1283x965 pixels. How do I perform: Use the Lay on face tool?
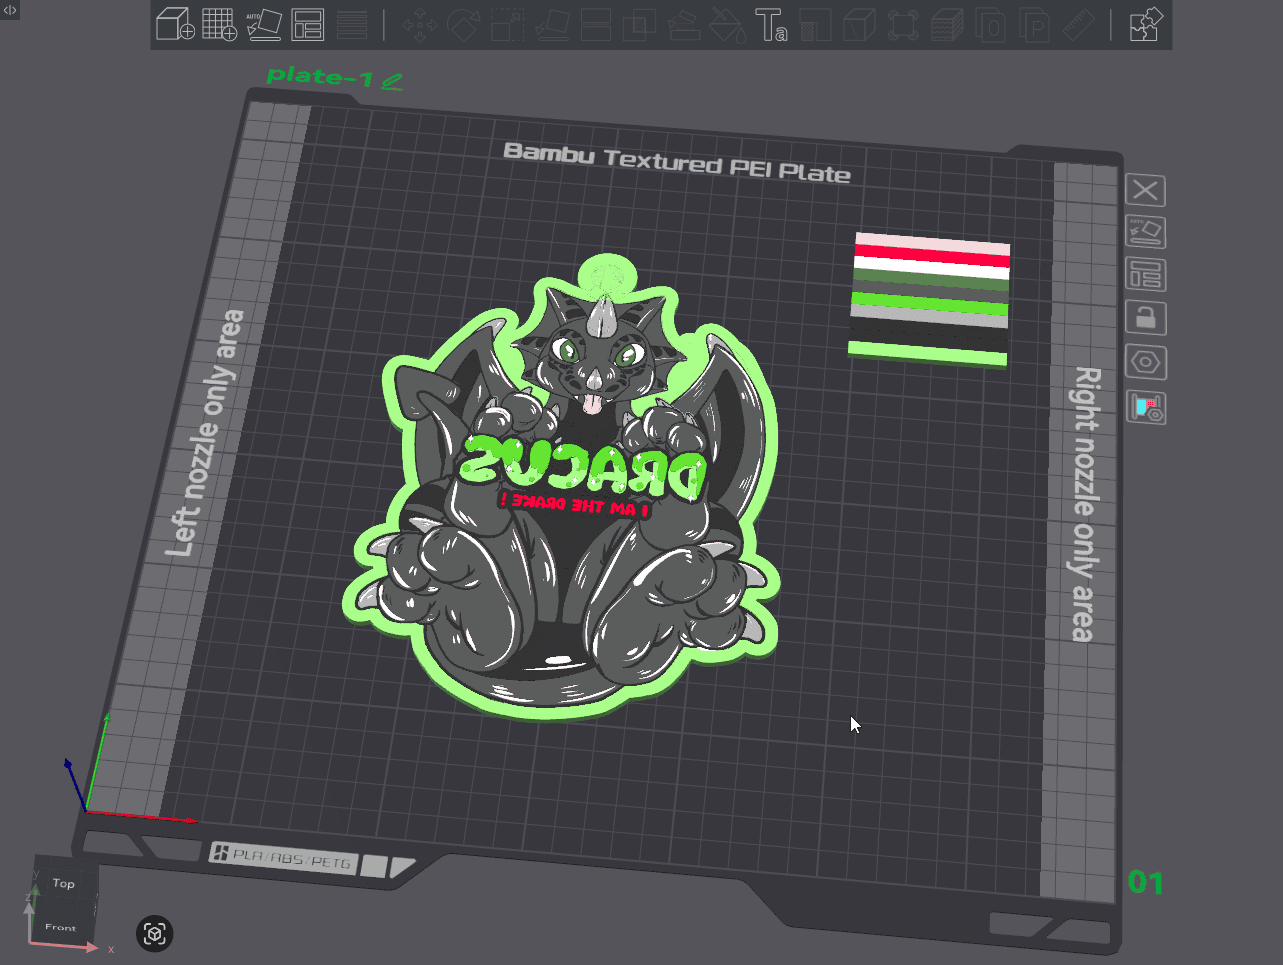pyautogui.click(x=554, y=25)
